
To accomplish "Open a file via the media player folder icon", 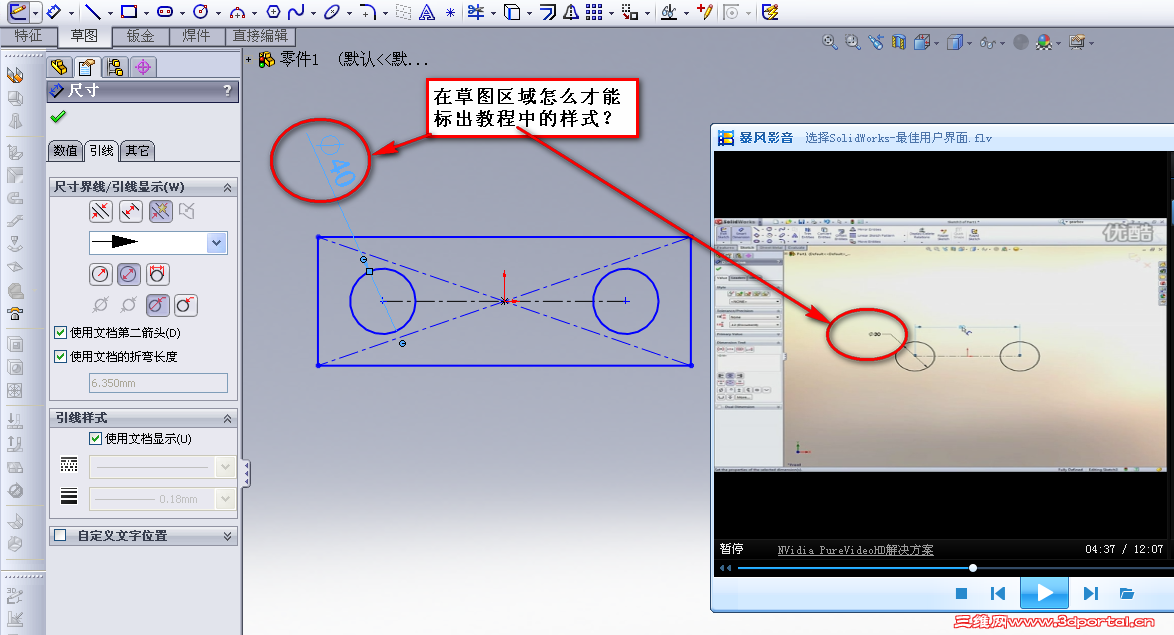I will (x=1127, y=593).
